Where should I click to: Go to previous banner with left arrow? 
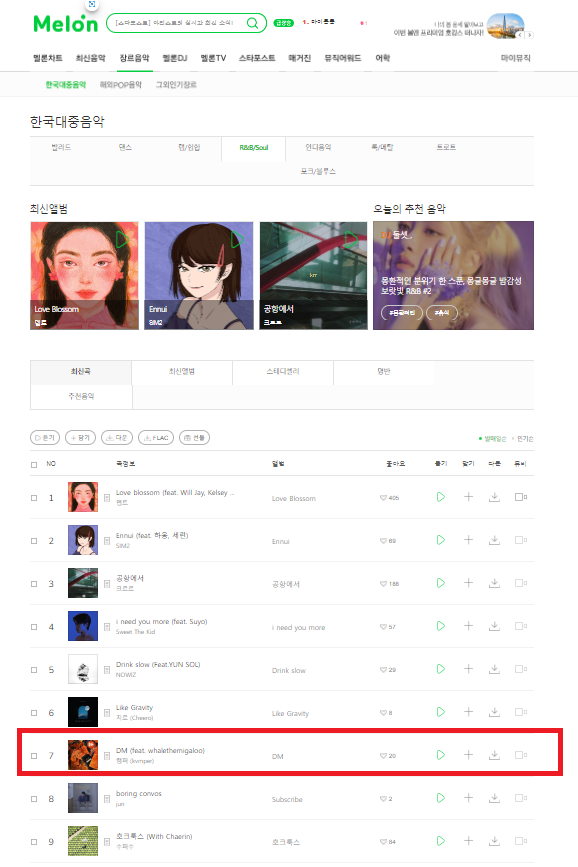click(520, 35)
